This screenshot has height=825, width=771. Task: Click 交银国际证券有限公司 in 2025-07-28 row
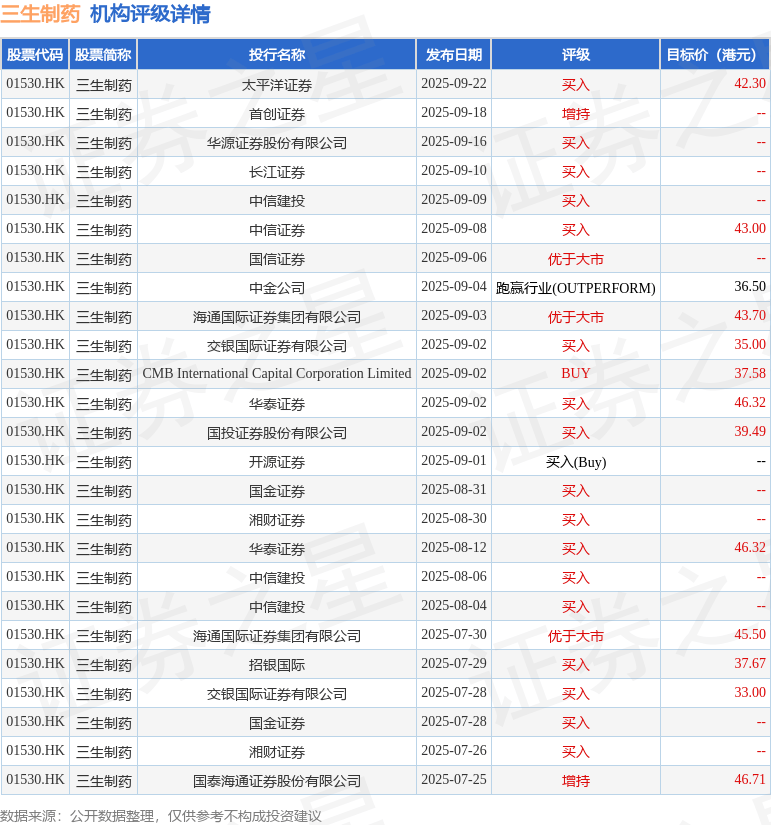coord(277,693)
